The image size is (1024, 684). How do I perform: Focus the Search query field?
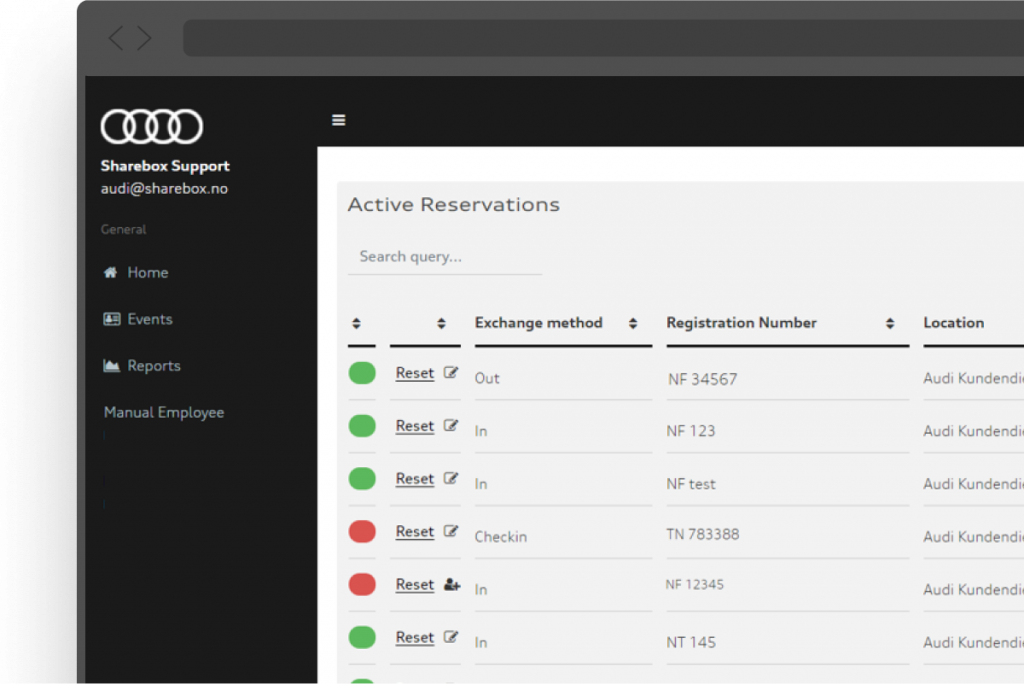445,257
